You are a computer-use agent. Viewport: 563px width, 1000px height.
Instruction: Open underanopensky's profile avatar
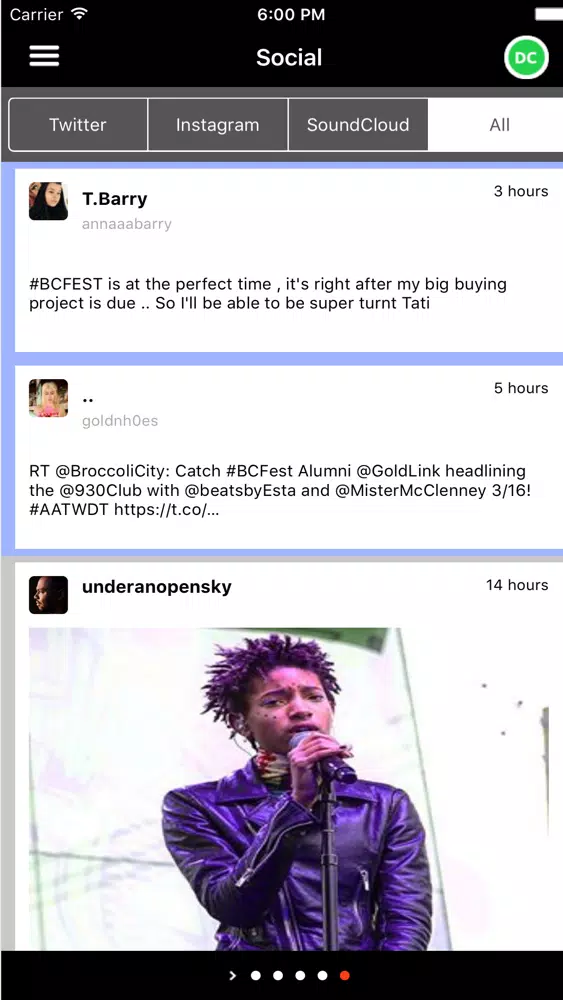[48, 595]
